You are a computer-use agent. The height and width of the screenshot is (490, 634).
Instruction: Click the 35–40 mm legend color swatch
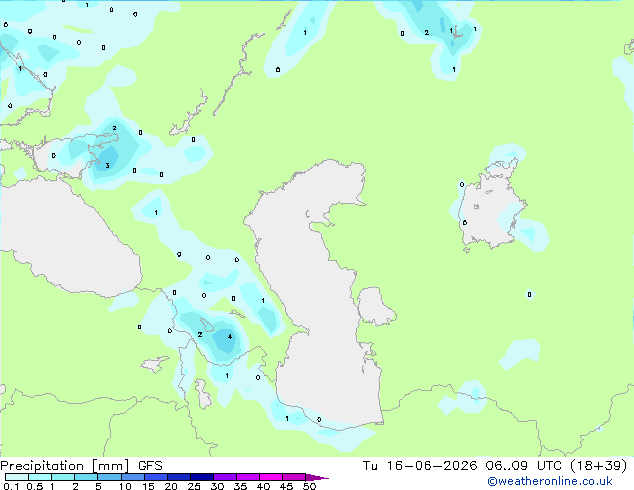[x=247, y=477]
